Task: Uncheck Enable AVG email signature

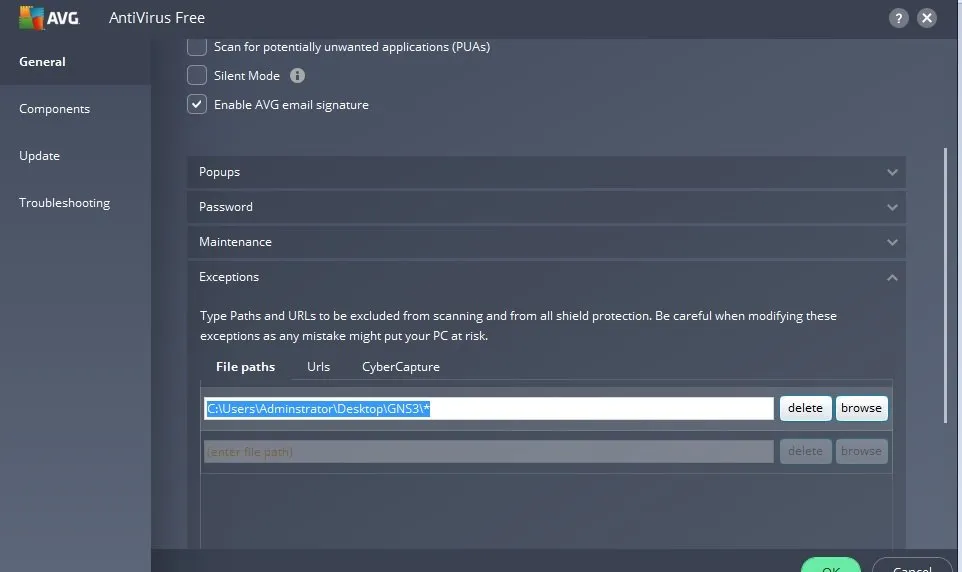Action: [x=197, y=104]
